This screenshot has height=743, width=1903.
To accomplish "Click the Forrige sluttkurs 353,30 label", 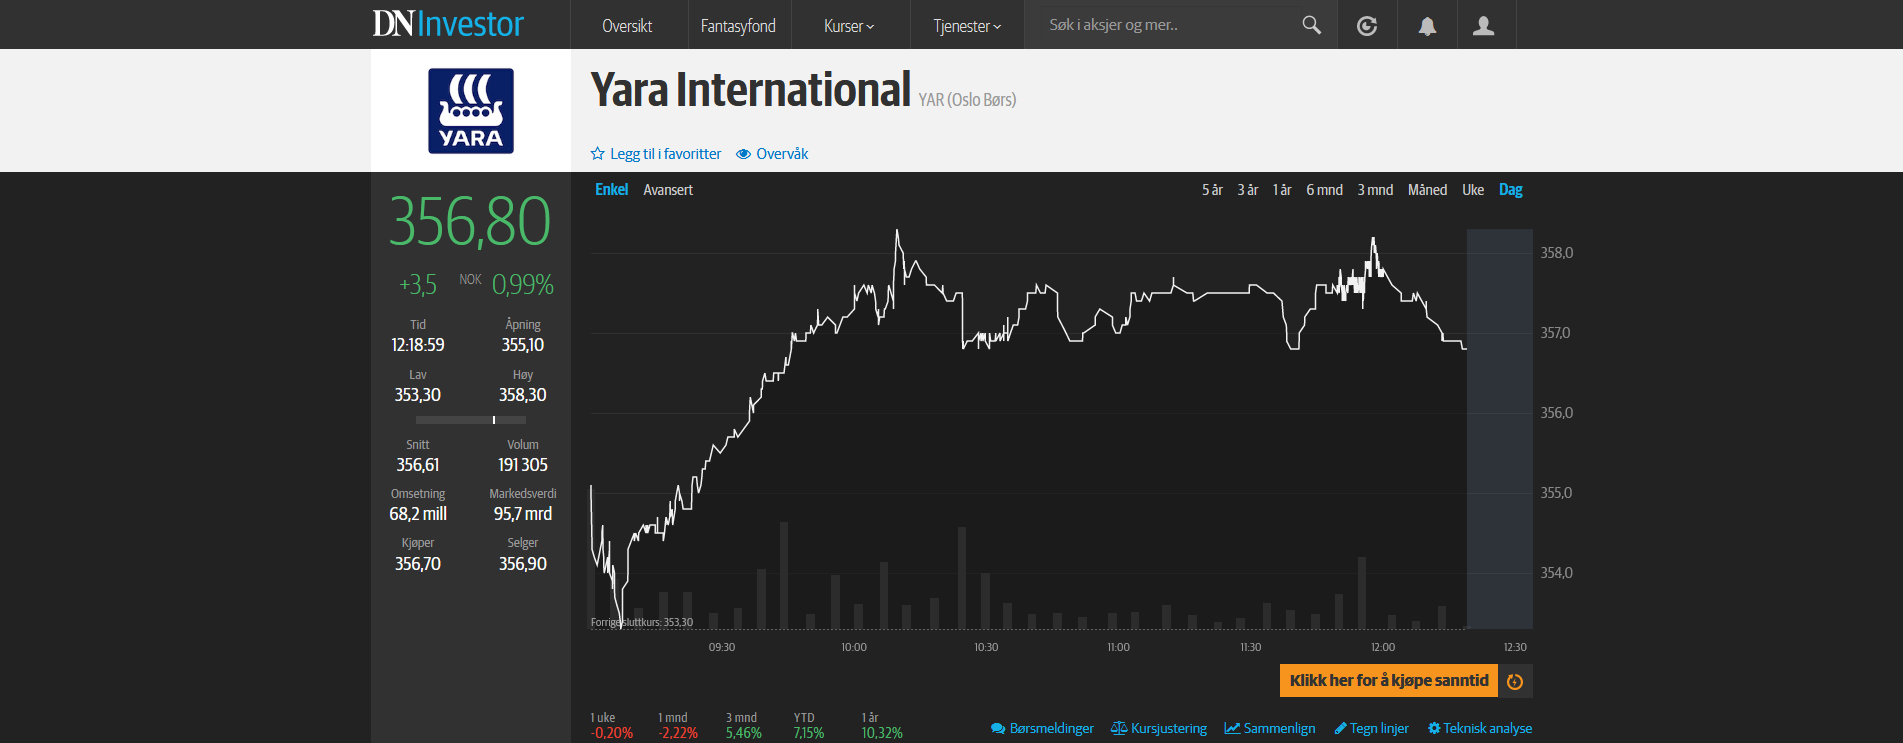I will pyautogui.click(x=642, y=622).
